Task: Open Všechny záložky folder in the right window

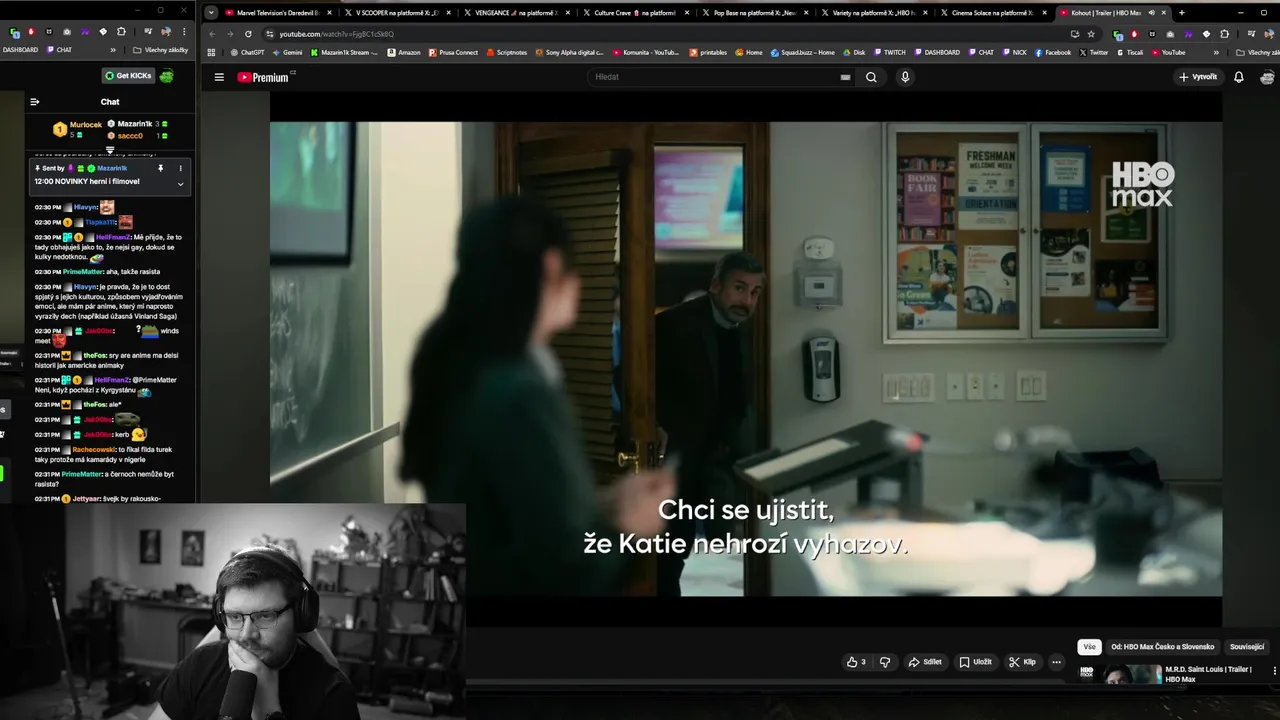Action: [1258, 52]
